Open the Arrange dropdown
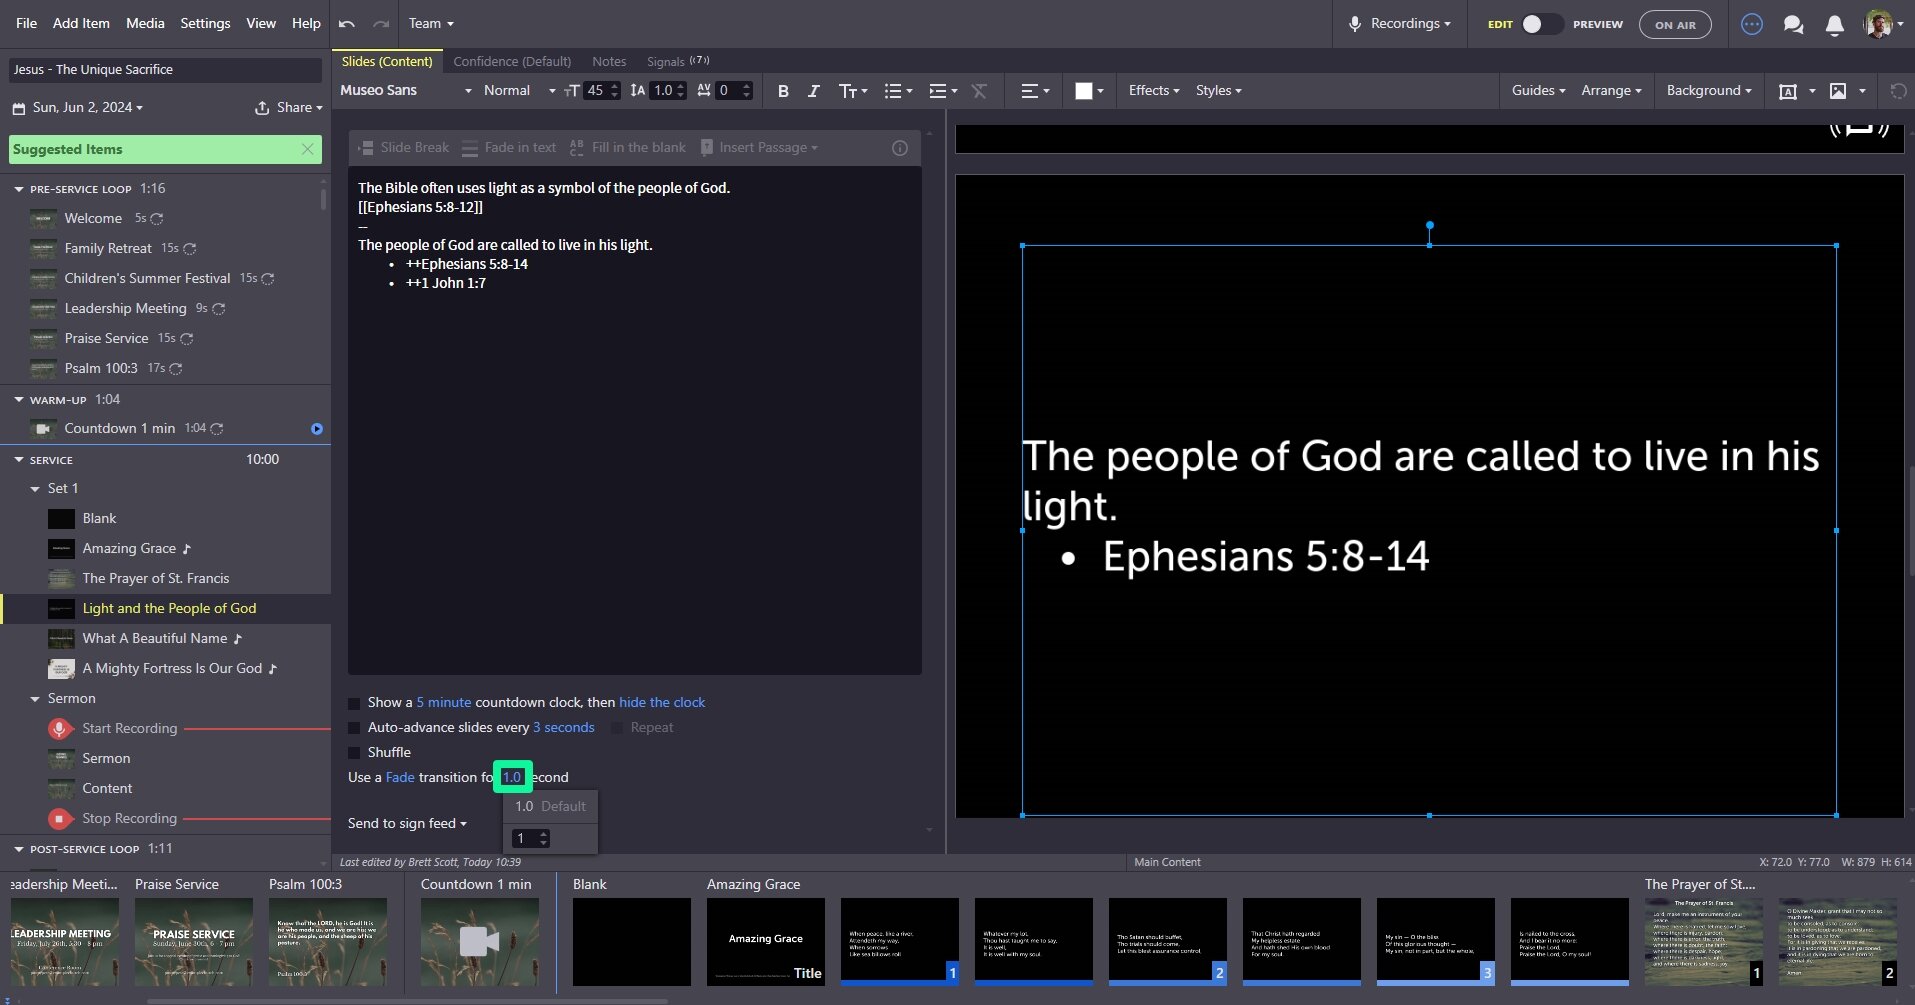 1611,91
